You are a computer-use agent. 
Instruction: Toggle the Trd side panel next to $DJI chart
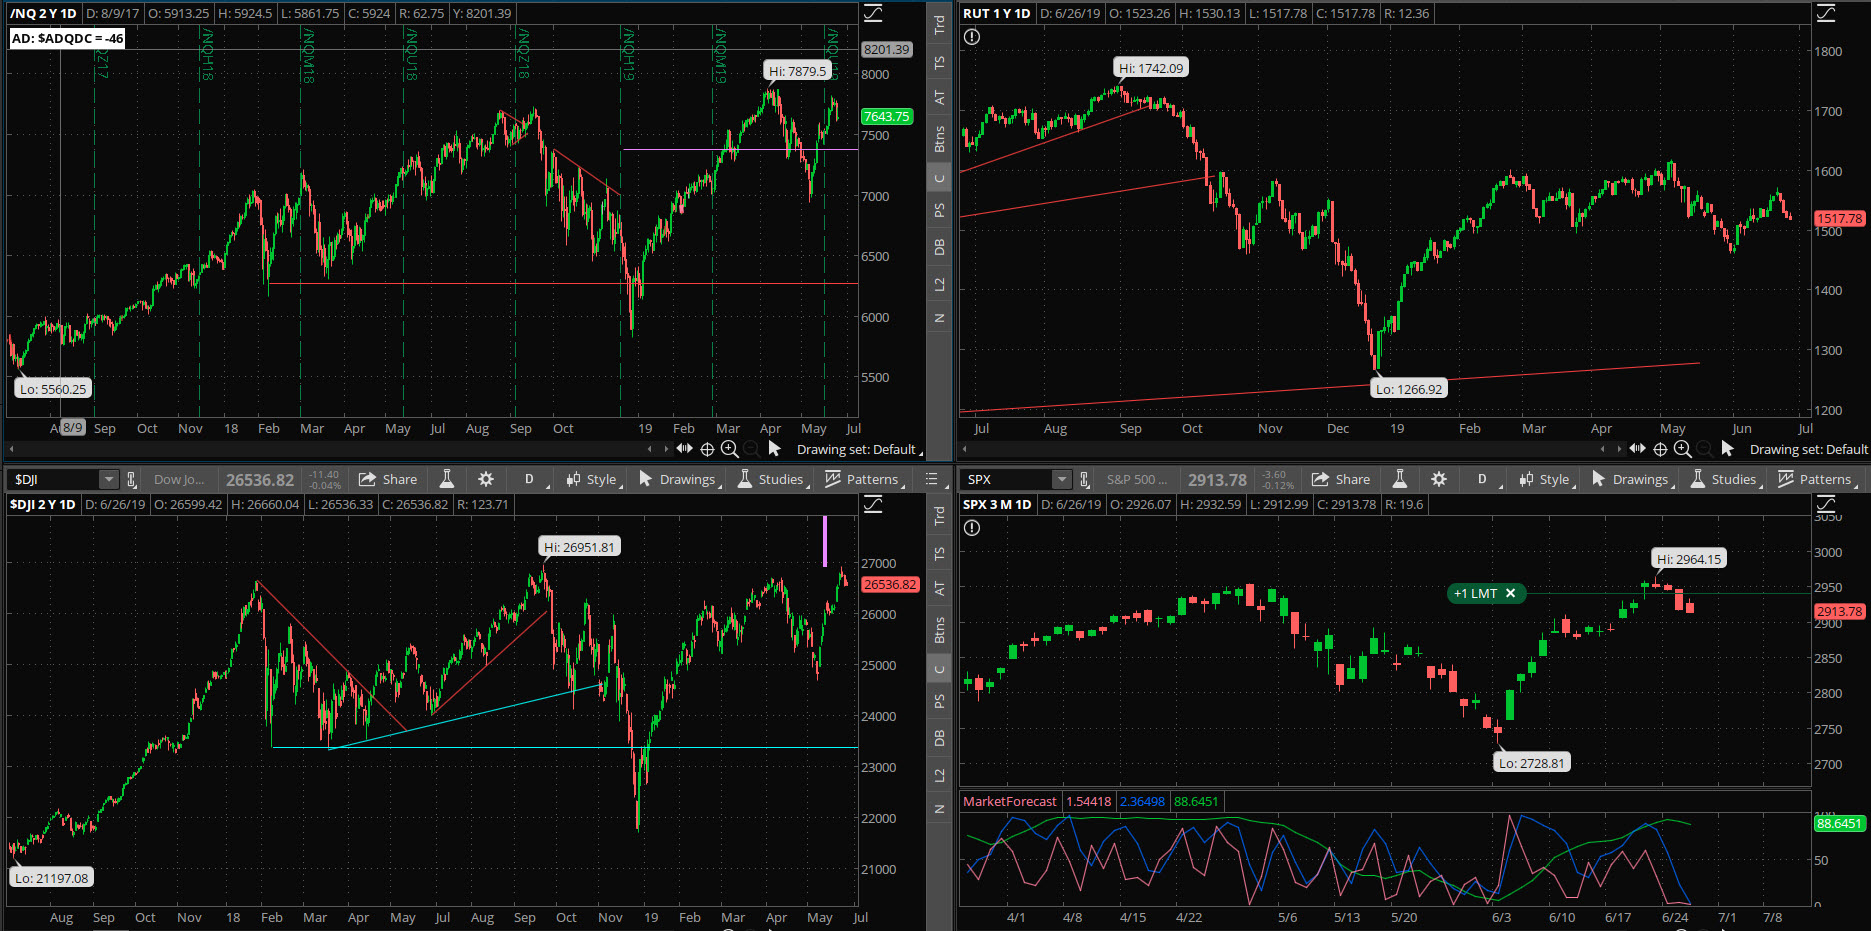pos(939,516)
